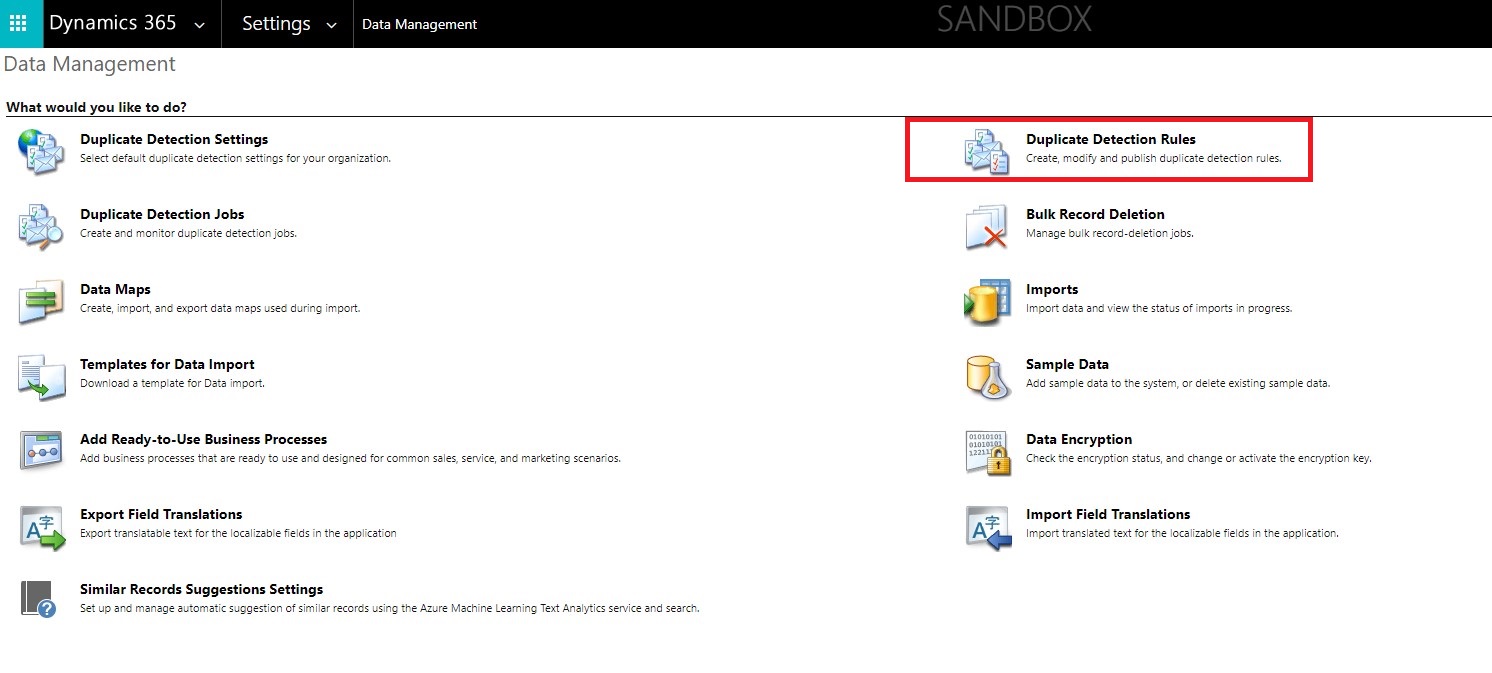Image resolution: width=1492 pixels, height=673 pixels.
Task: Click the Duplicate Detection Settings icon
Action: pos(41,152)
